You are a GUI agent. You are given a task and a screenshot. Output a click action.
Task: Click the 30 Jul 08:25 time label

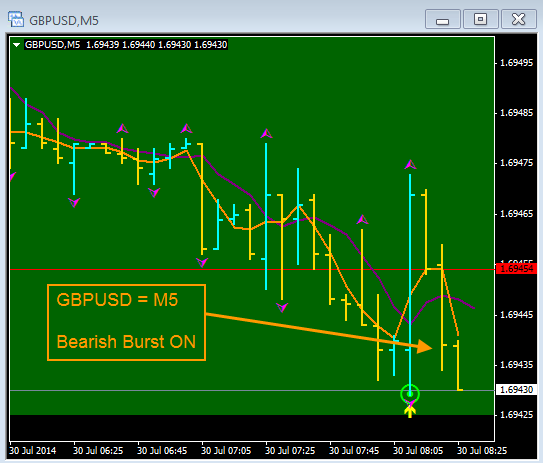pyautogui.click(x=482, y=451)
